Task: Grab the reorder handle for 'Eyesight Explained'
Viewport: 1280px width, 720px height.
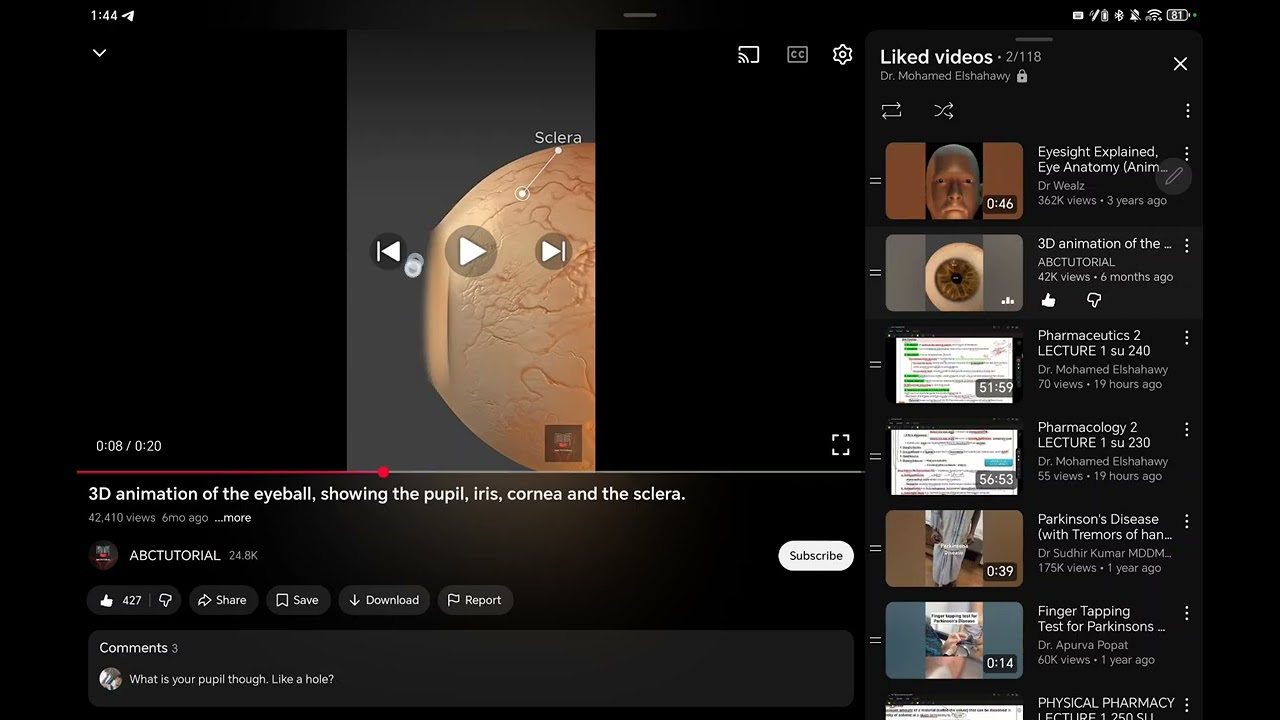Action: coord(875,181)
